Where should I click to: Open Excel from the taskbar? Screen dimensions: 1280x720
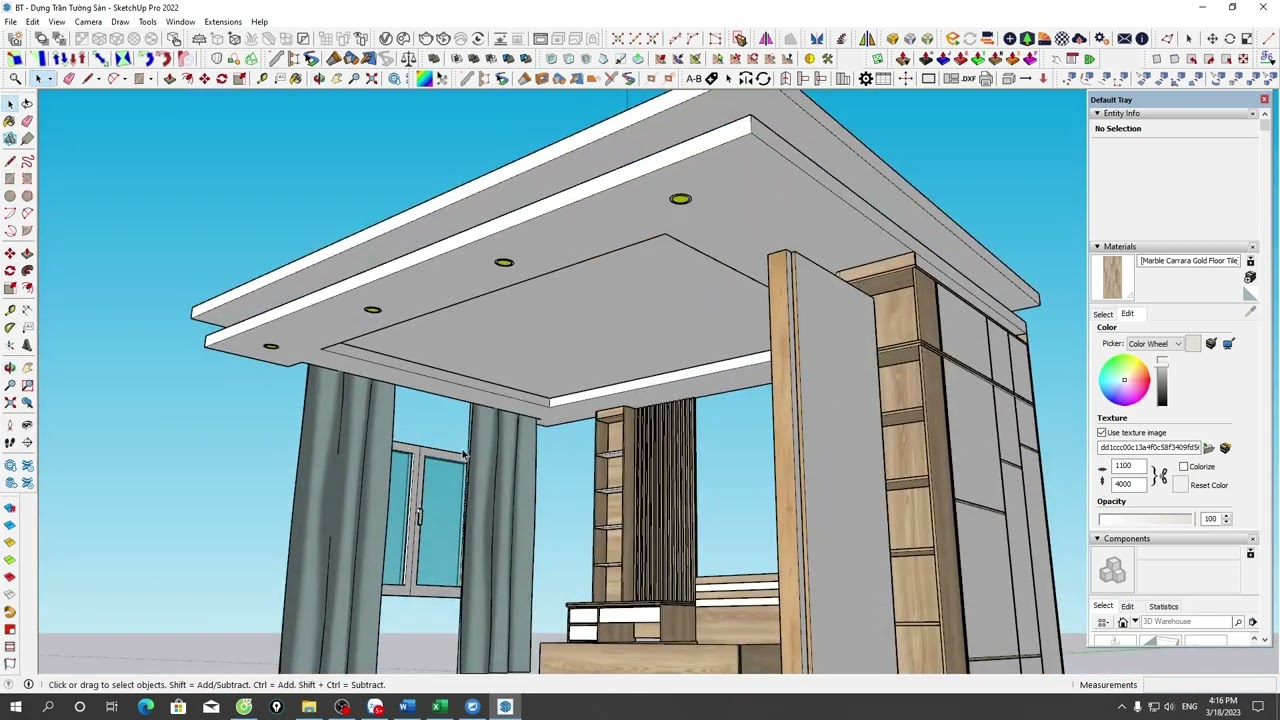click(x=438, y=707)
